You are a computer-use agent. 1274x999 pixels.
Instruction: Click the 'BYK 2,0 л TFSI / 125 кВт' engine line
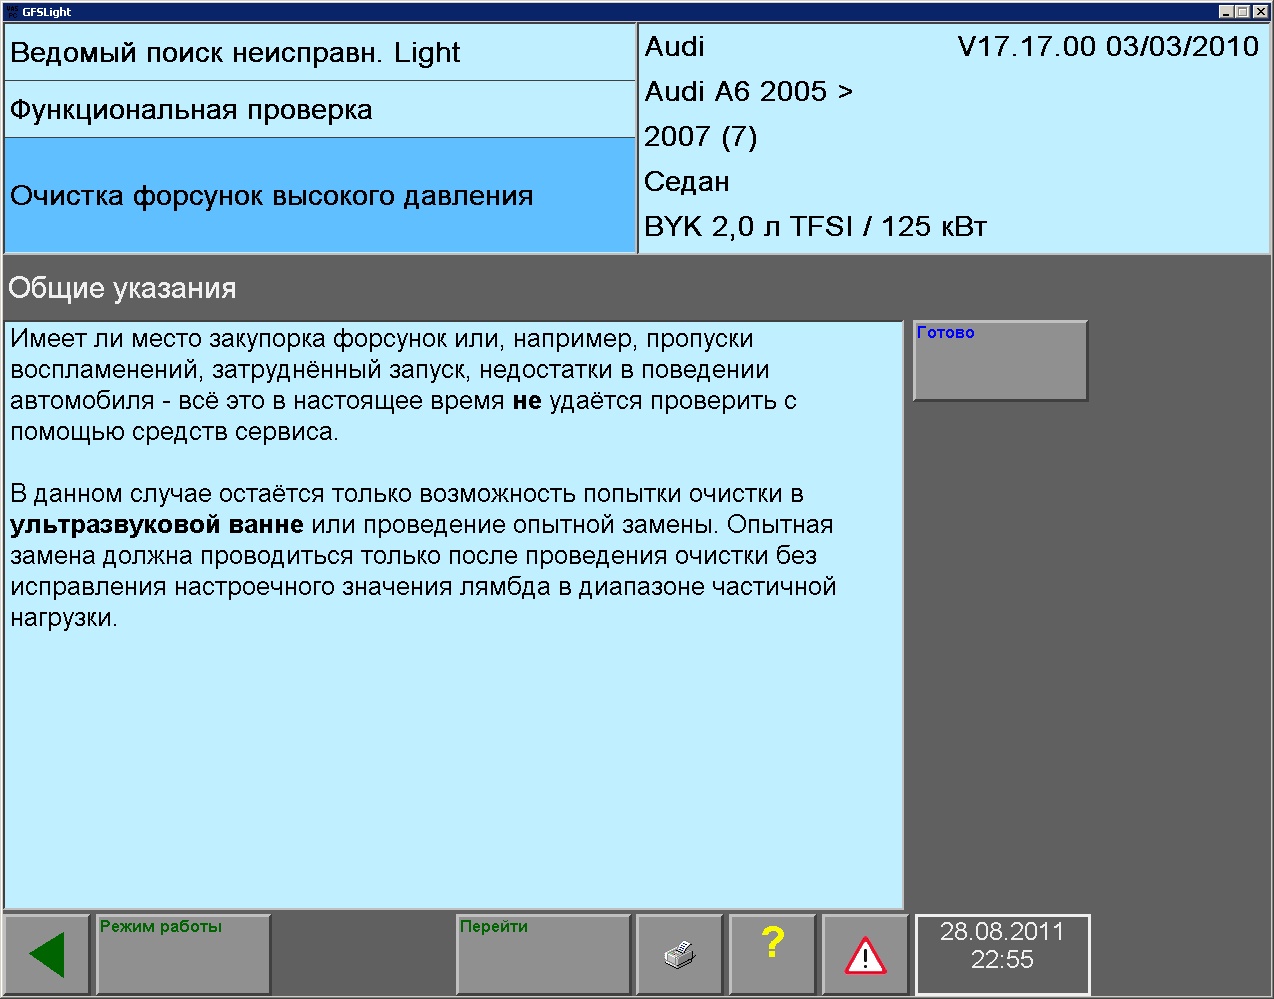click(x=815, y=226)
